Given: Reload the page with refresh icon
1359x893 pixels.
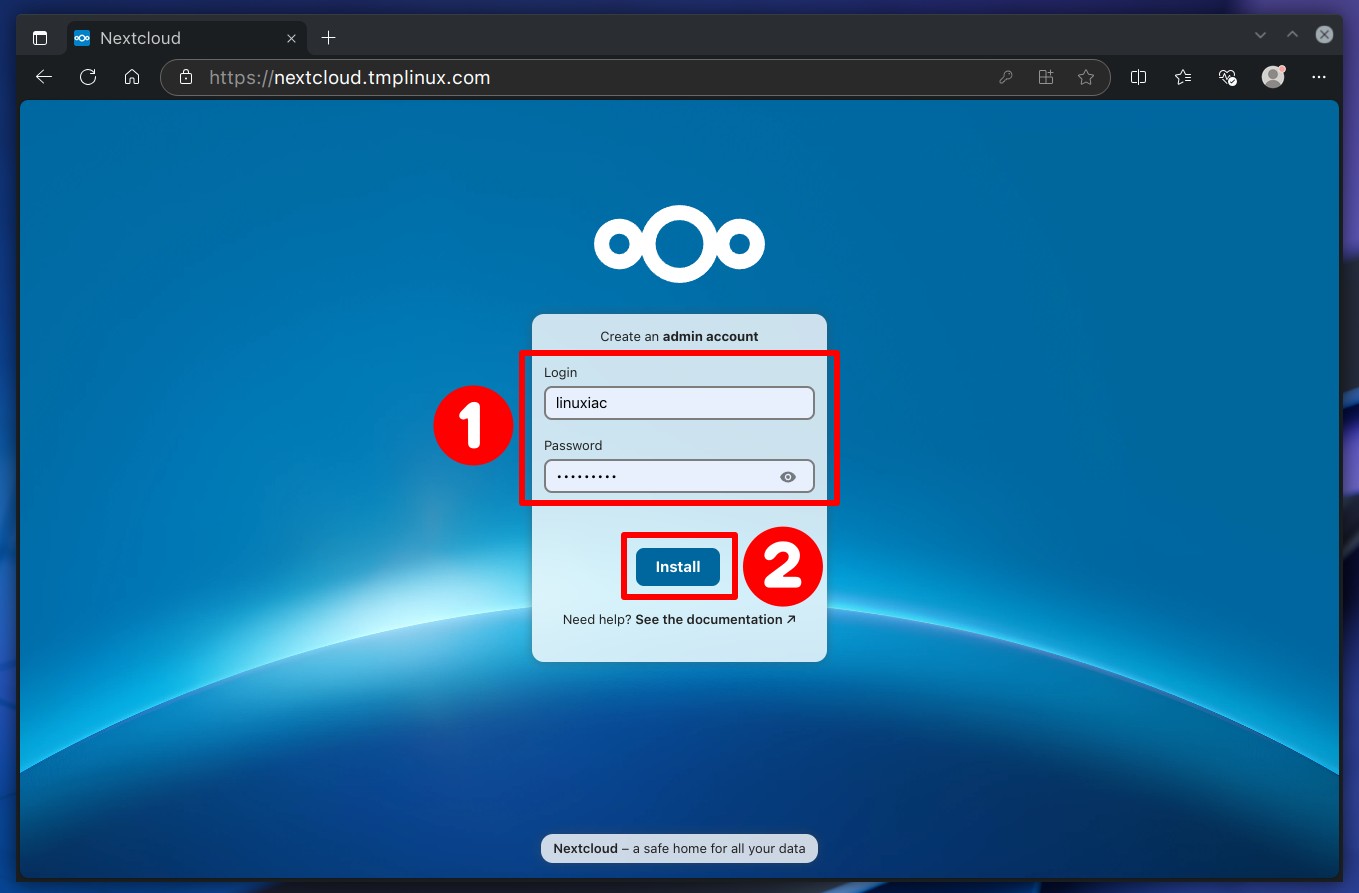Looking at the screenshot, I should 88,77.
